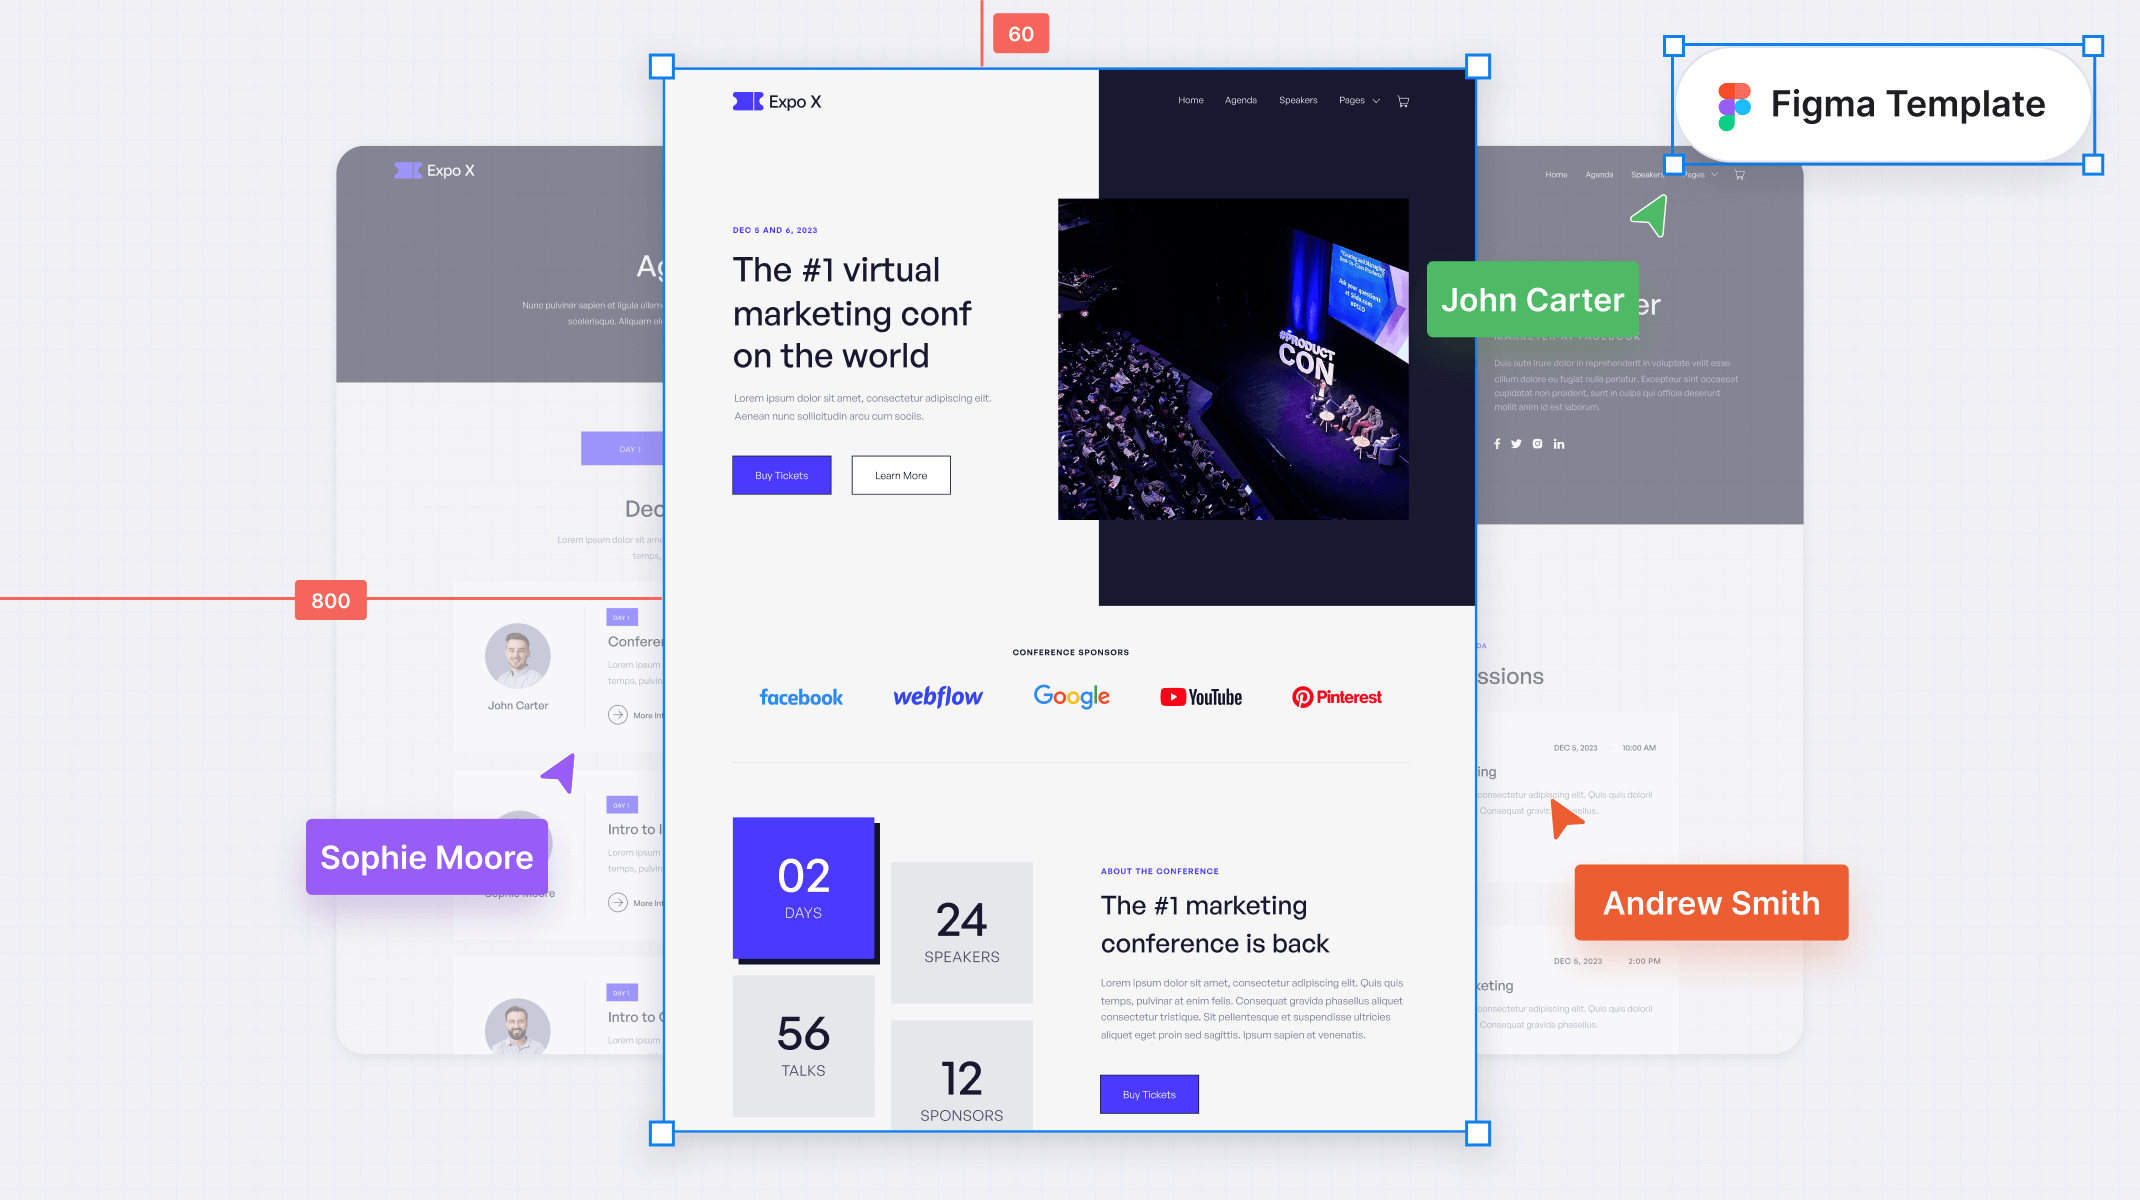Select the John Carter name label
This screenshot has height=1201, width=2140.
pyautogui.click(x=1533, y=300)
